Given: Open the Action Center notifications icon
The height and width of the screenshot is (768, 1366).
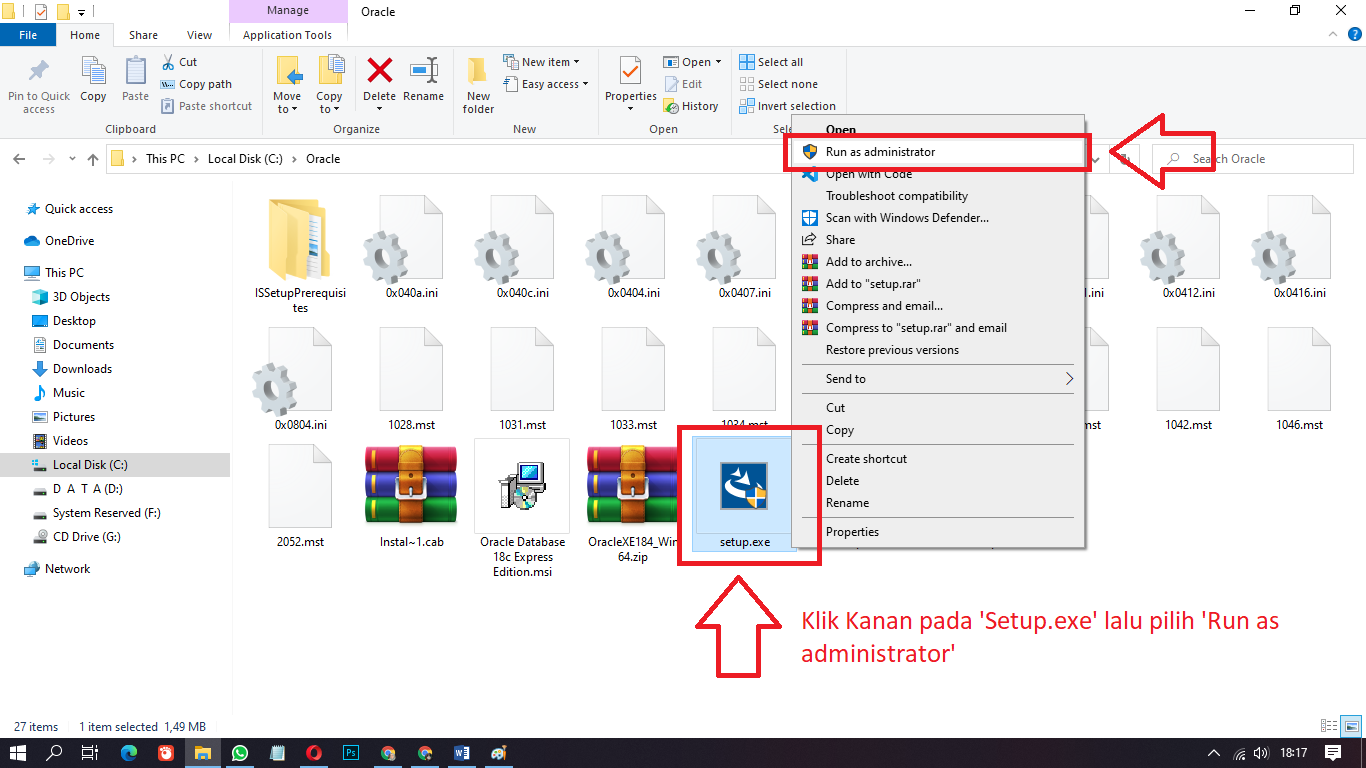Looking at the screenshot, I should tap(1333, 753).
